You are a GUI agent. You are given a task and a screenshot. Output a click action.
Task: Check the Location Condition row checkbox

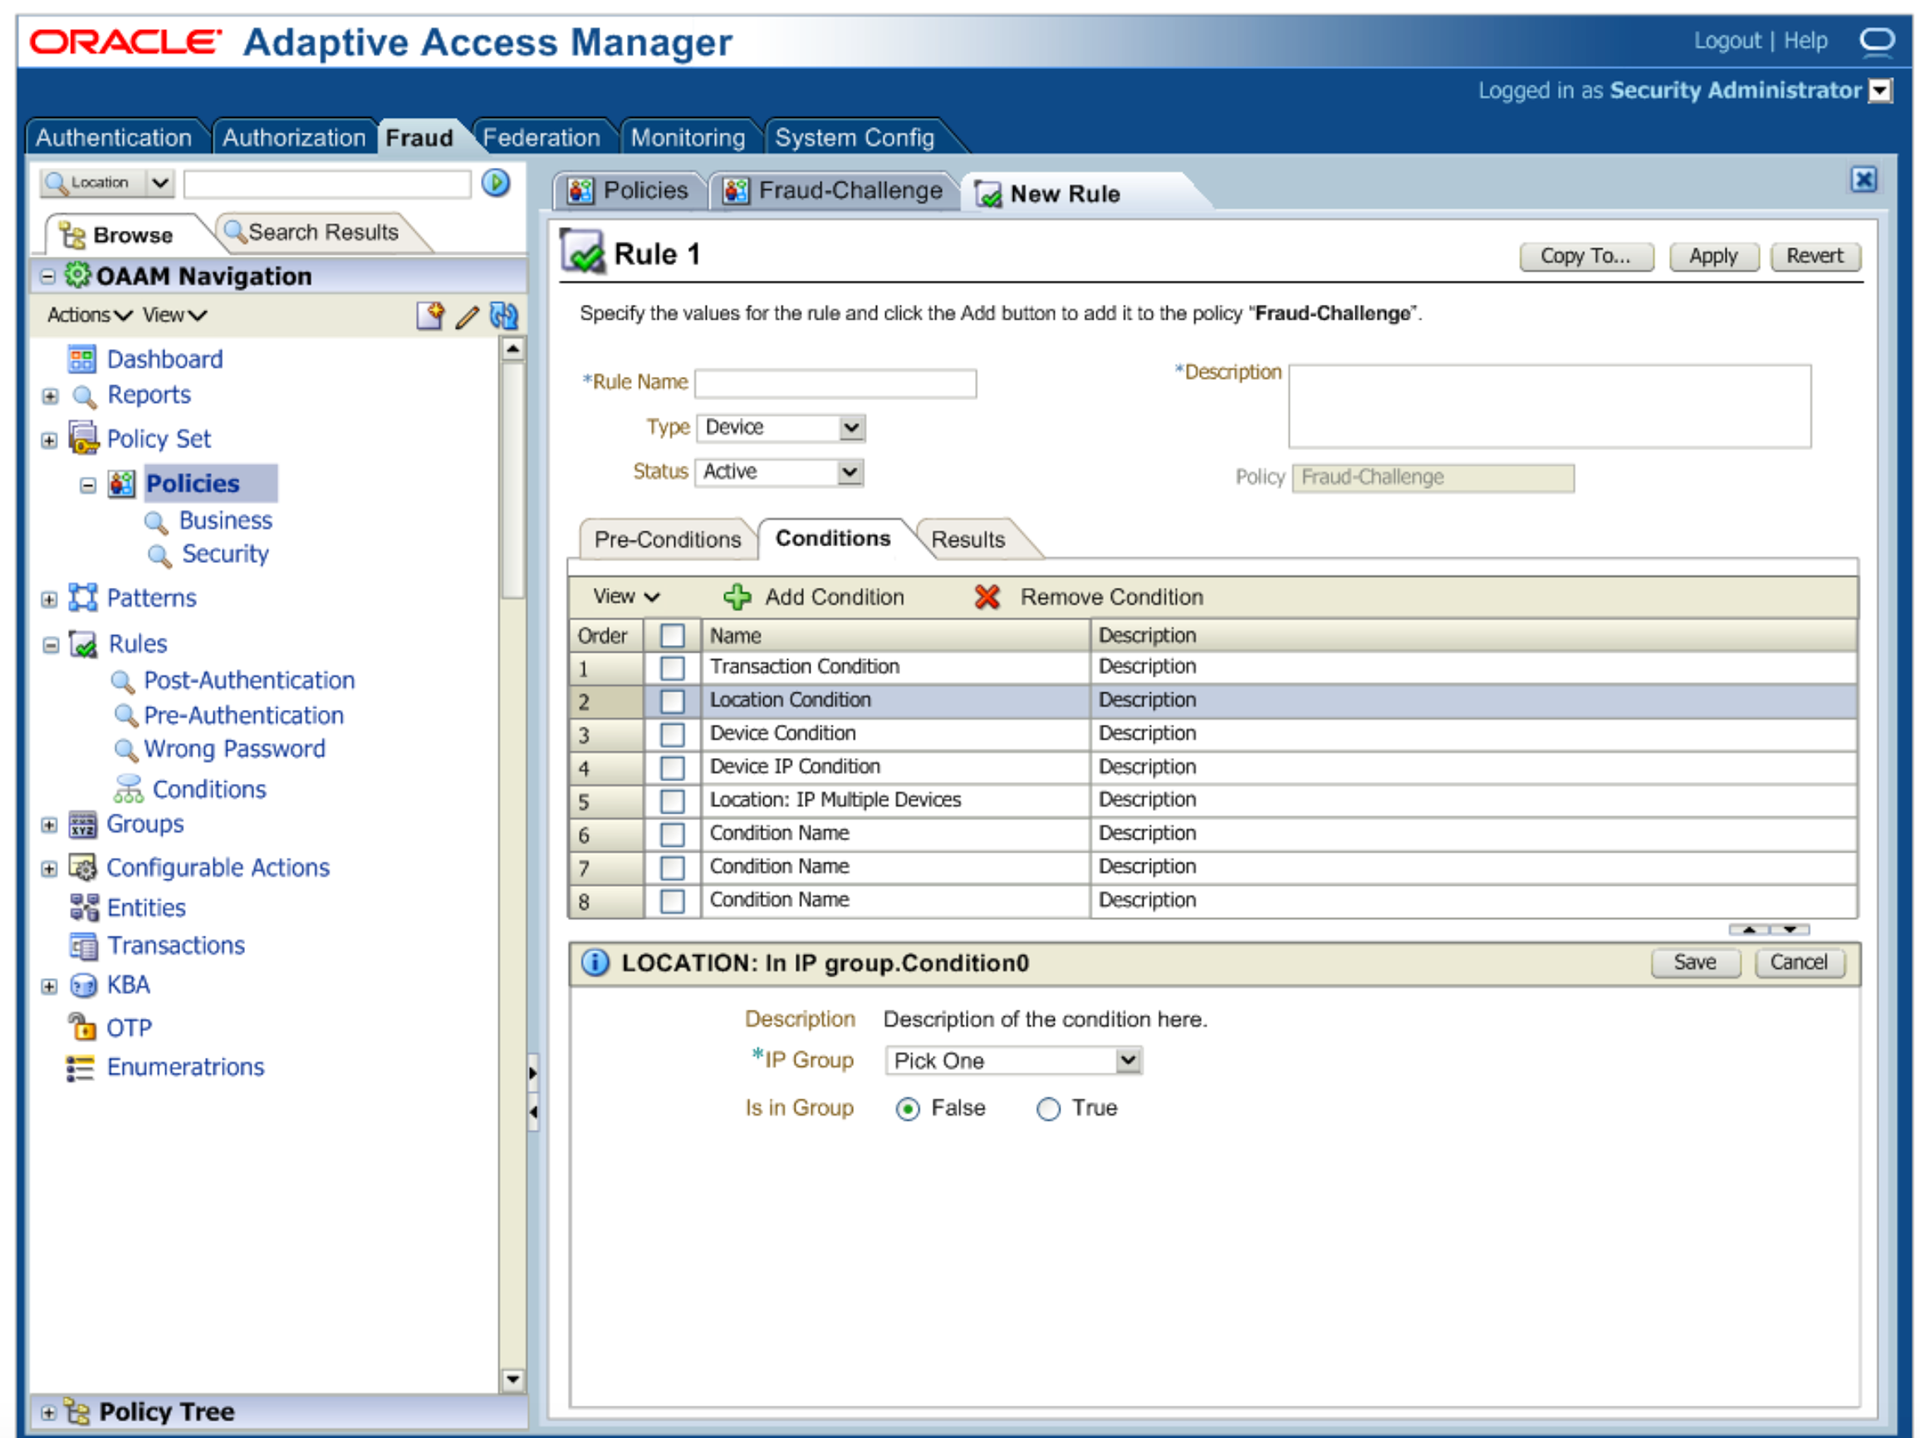tap(672, 701)
